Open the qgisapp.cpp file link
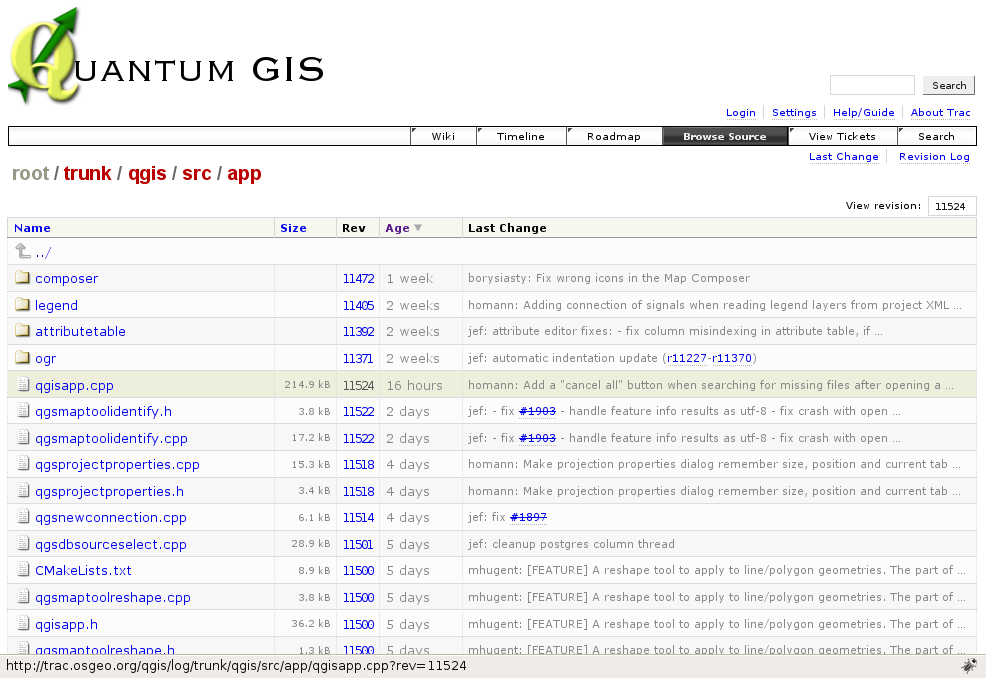The height and width of the screenshot is (678, 986). (74, 386)
